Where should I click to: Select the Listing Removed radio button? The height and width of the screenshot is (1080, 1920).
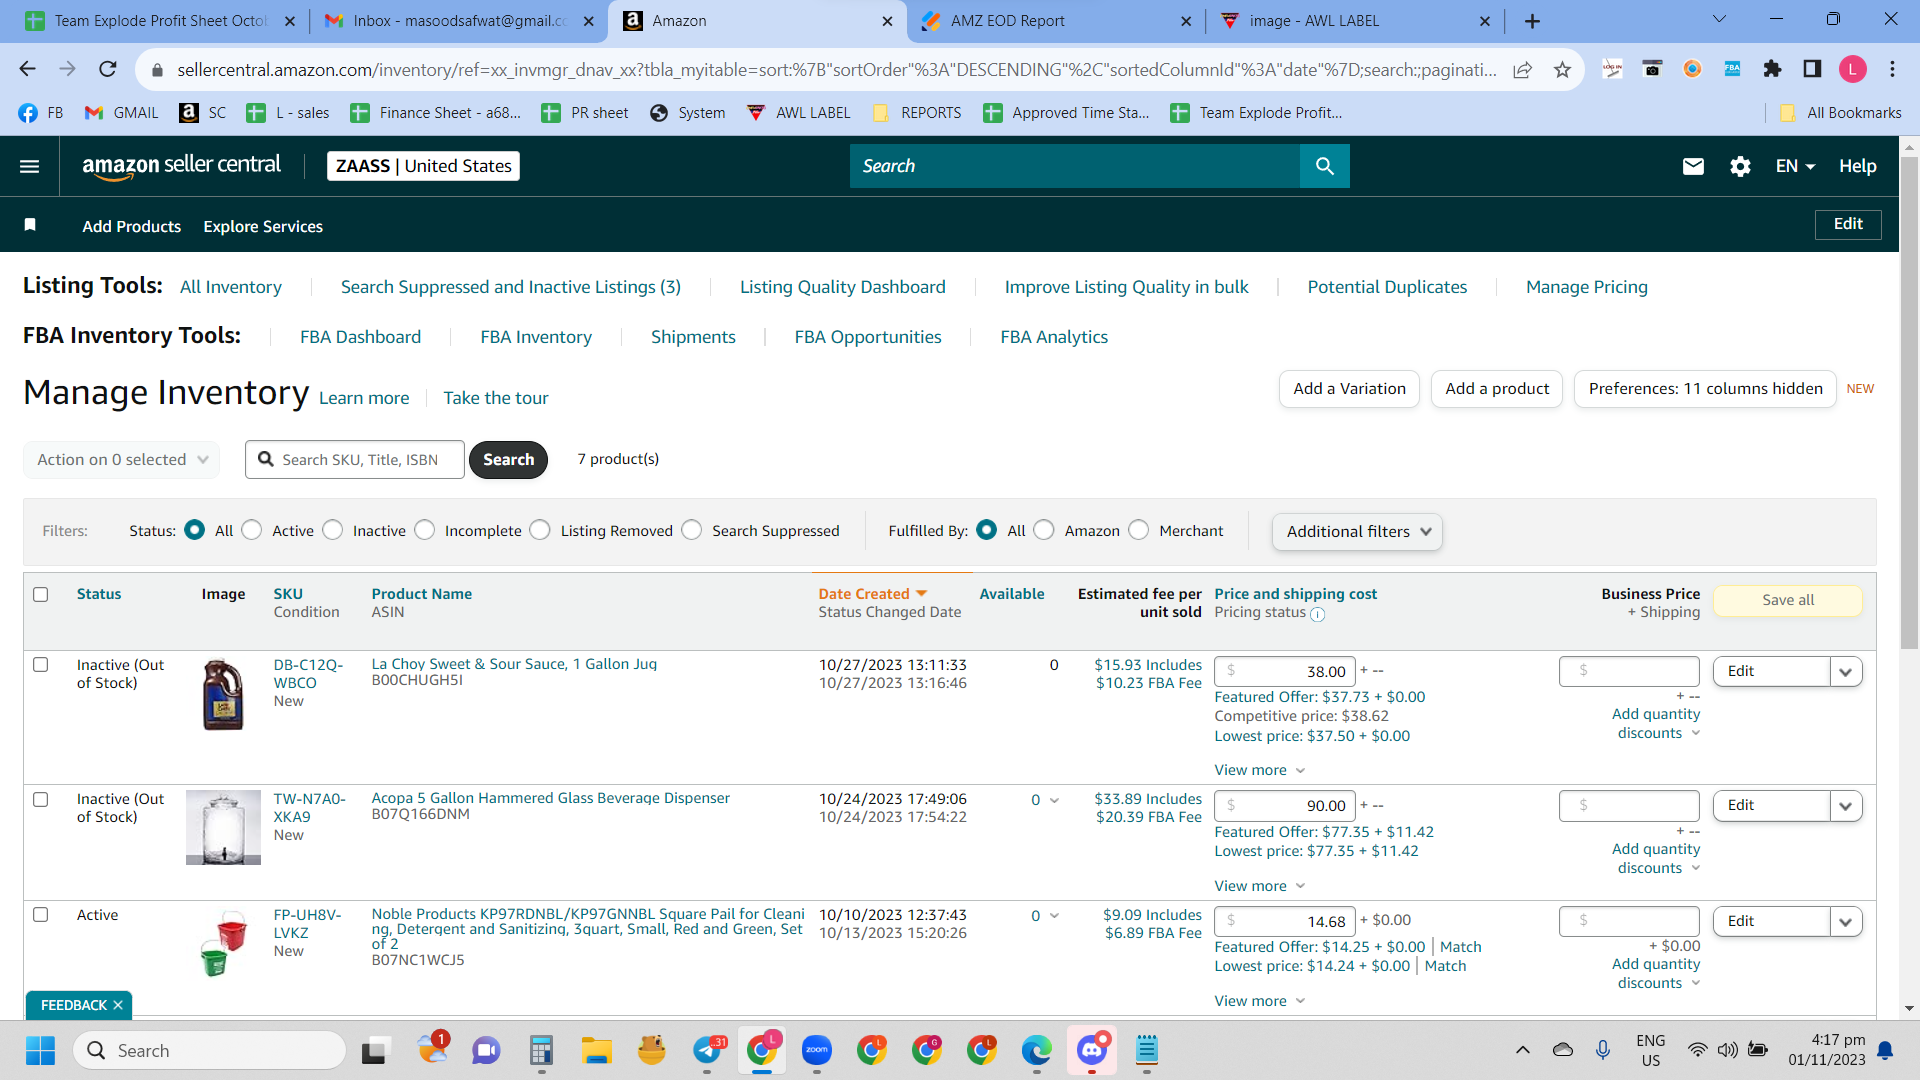[540, 530]
